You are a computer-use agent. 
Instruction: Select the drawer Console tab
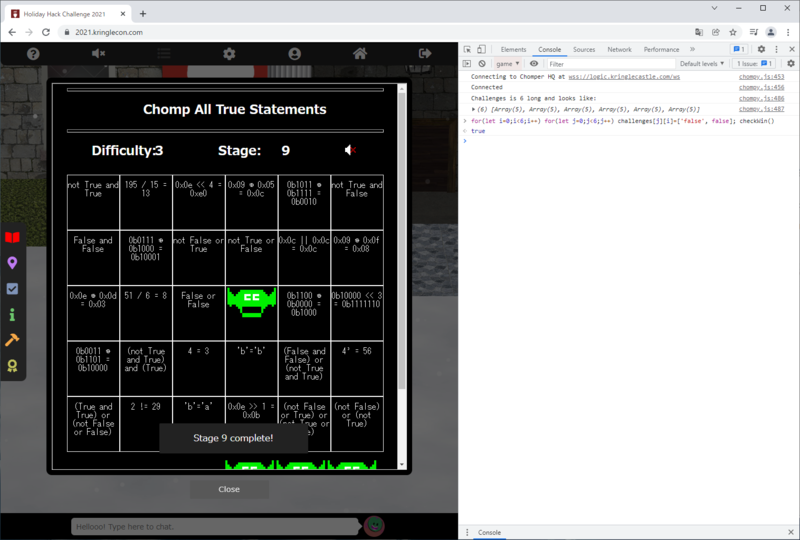[489, 532]
